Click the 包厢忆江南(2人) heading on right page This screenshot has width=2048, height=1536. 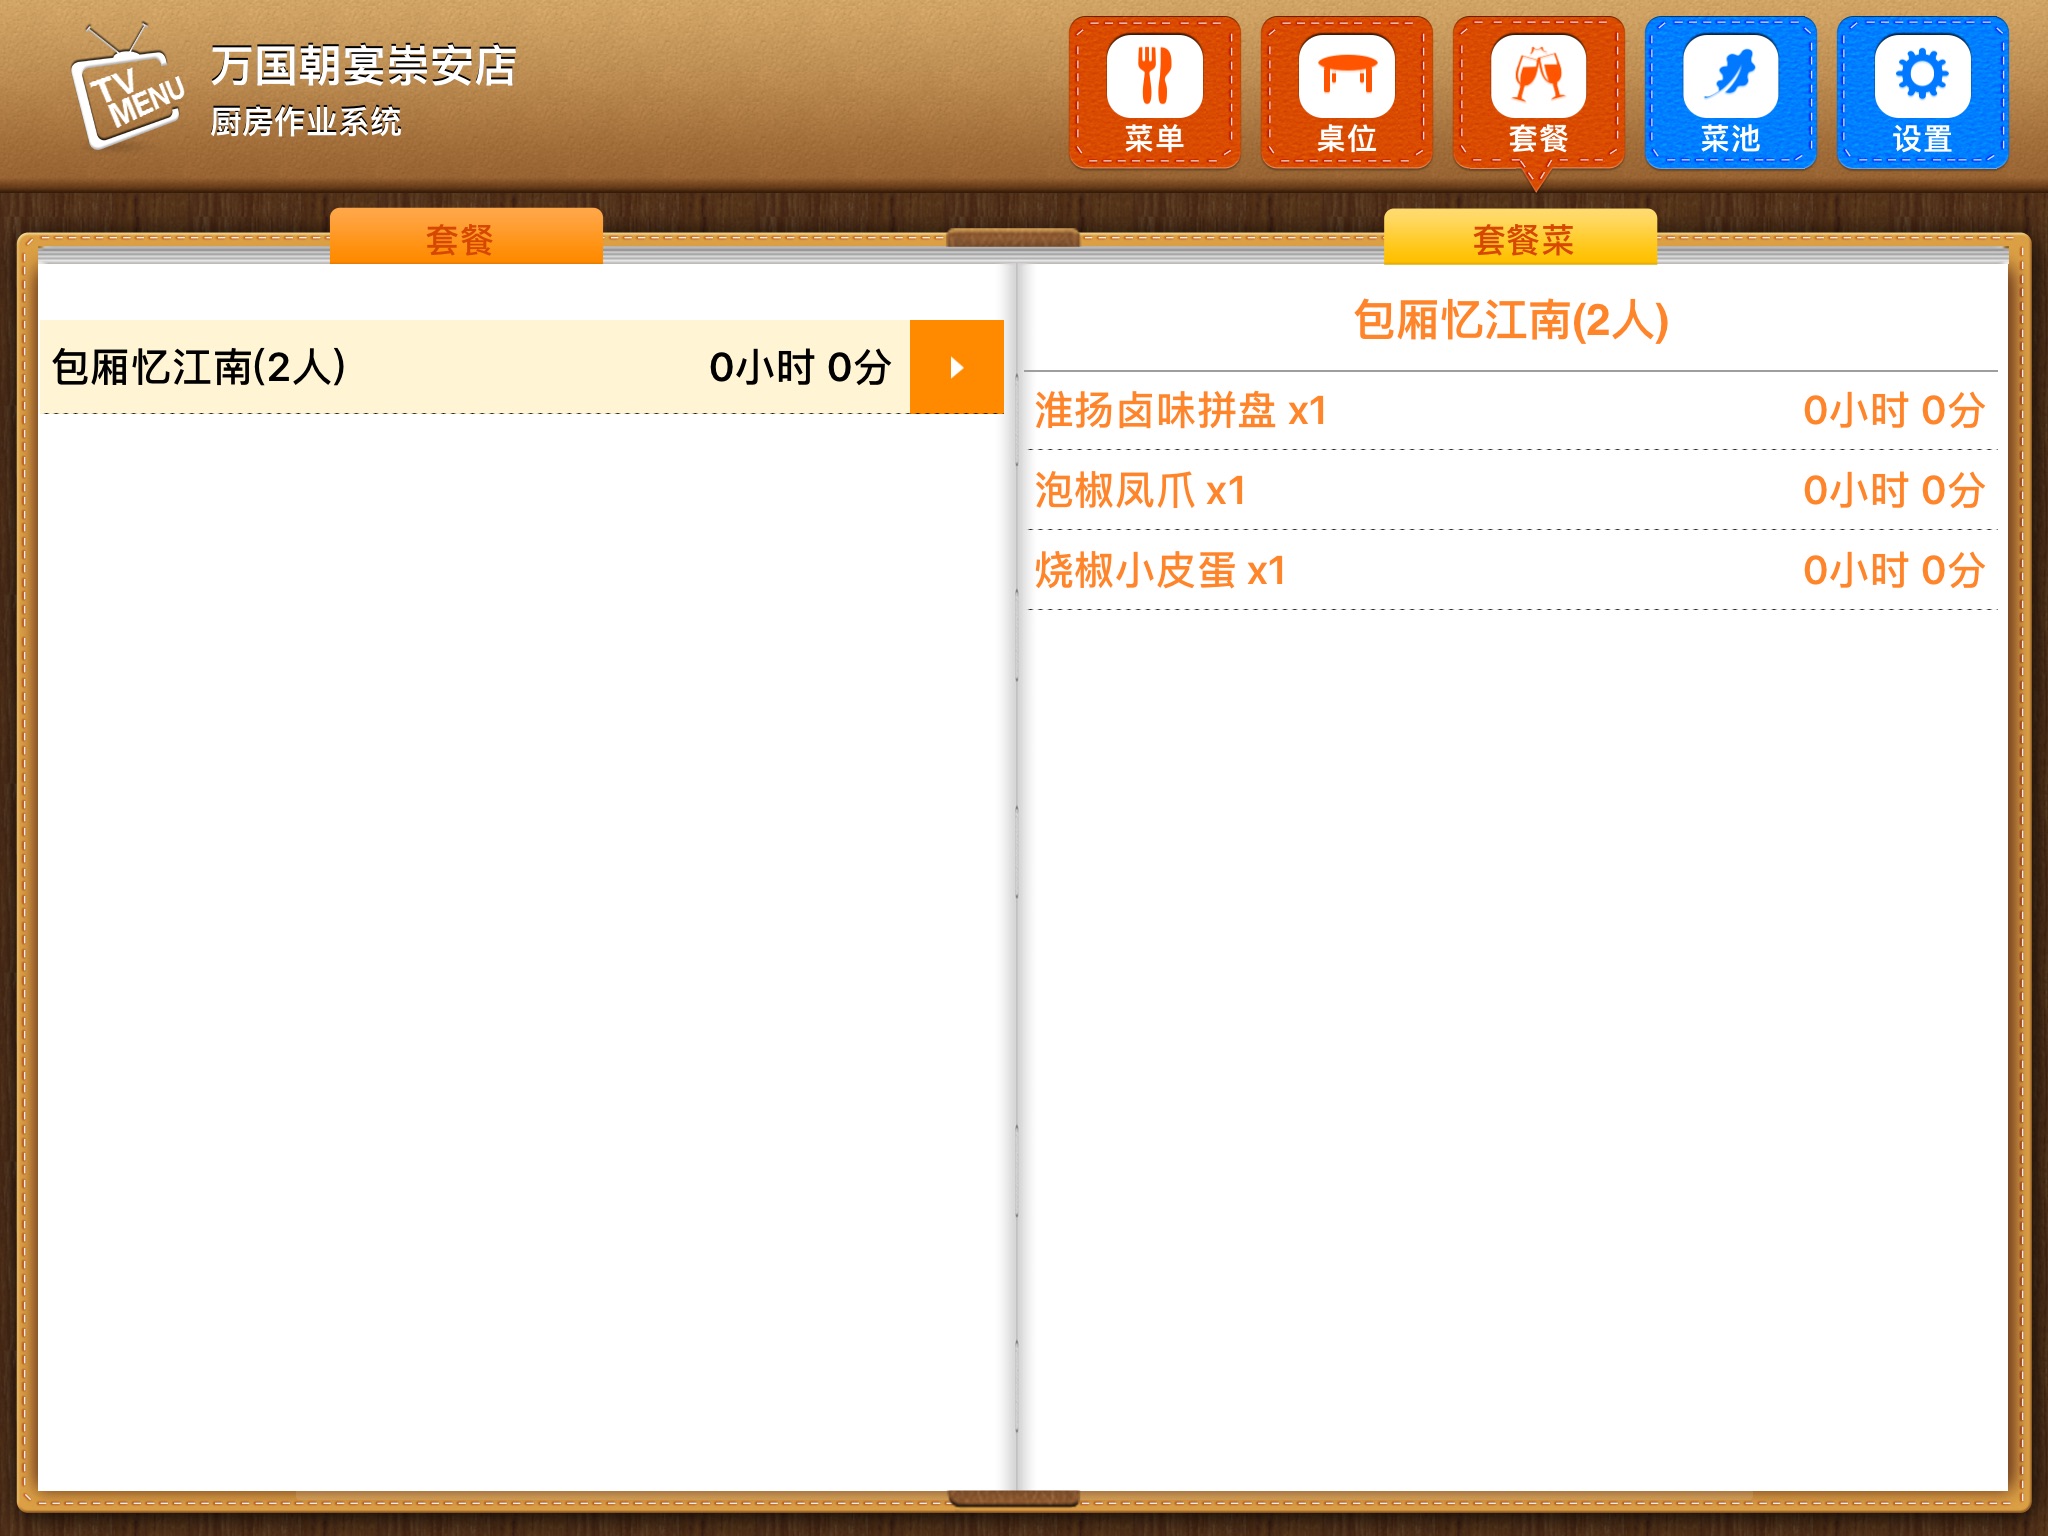click(x=1511, y=321)
